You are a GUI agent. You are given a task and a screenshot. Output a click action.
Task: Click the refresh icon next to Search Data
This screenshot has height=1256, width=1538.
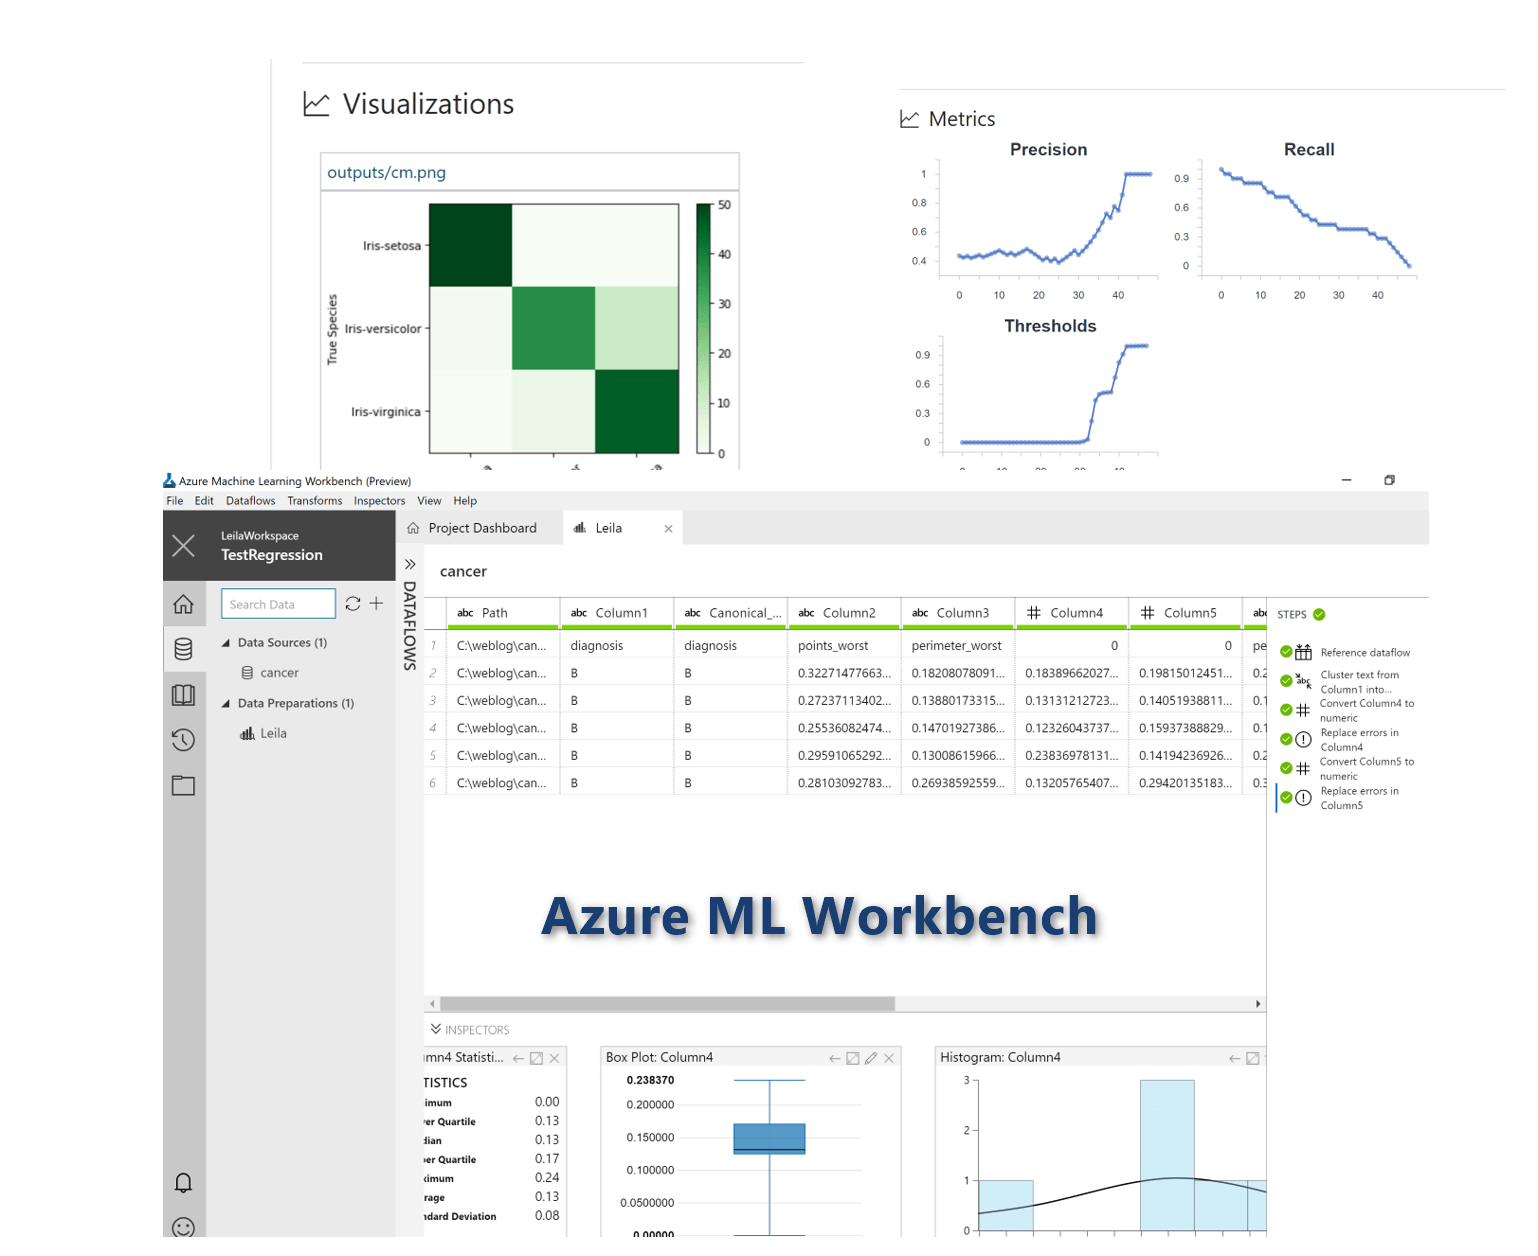click(x=352, y=604)
